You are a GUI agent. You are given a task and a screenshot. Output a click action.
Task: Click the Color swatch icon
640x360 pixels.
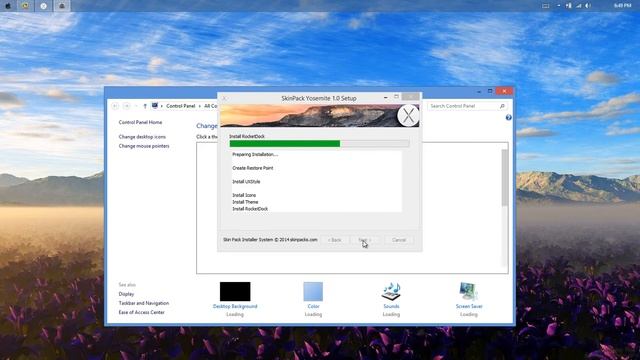(313, 291)
